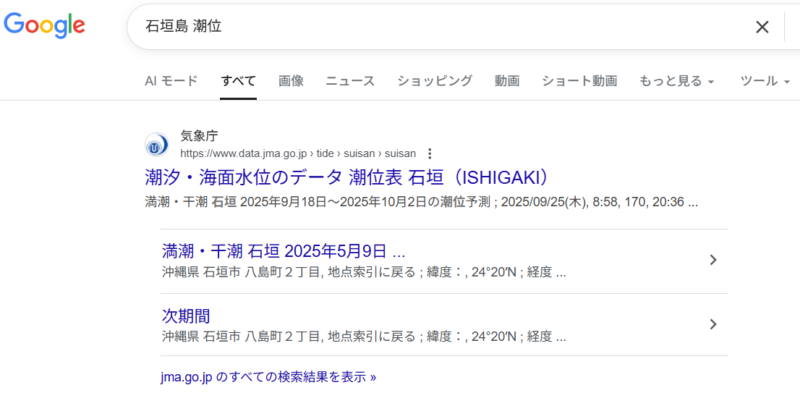Expand the もっと見る dropdown

[677, 81]
